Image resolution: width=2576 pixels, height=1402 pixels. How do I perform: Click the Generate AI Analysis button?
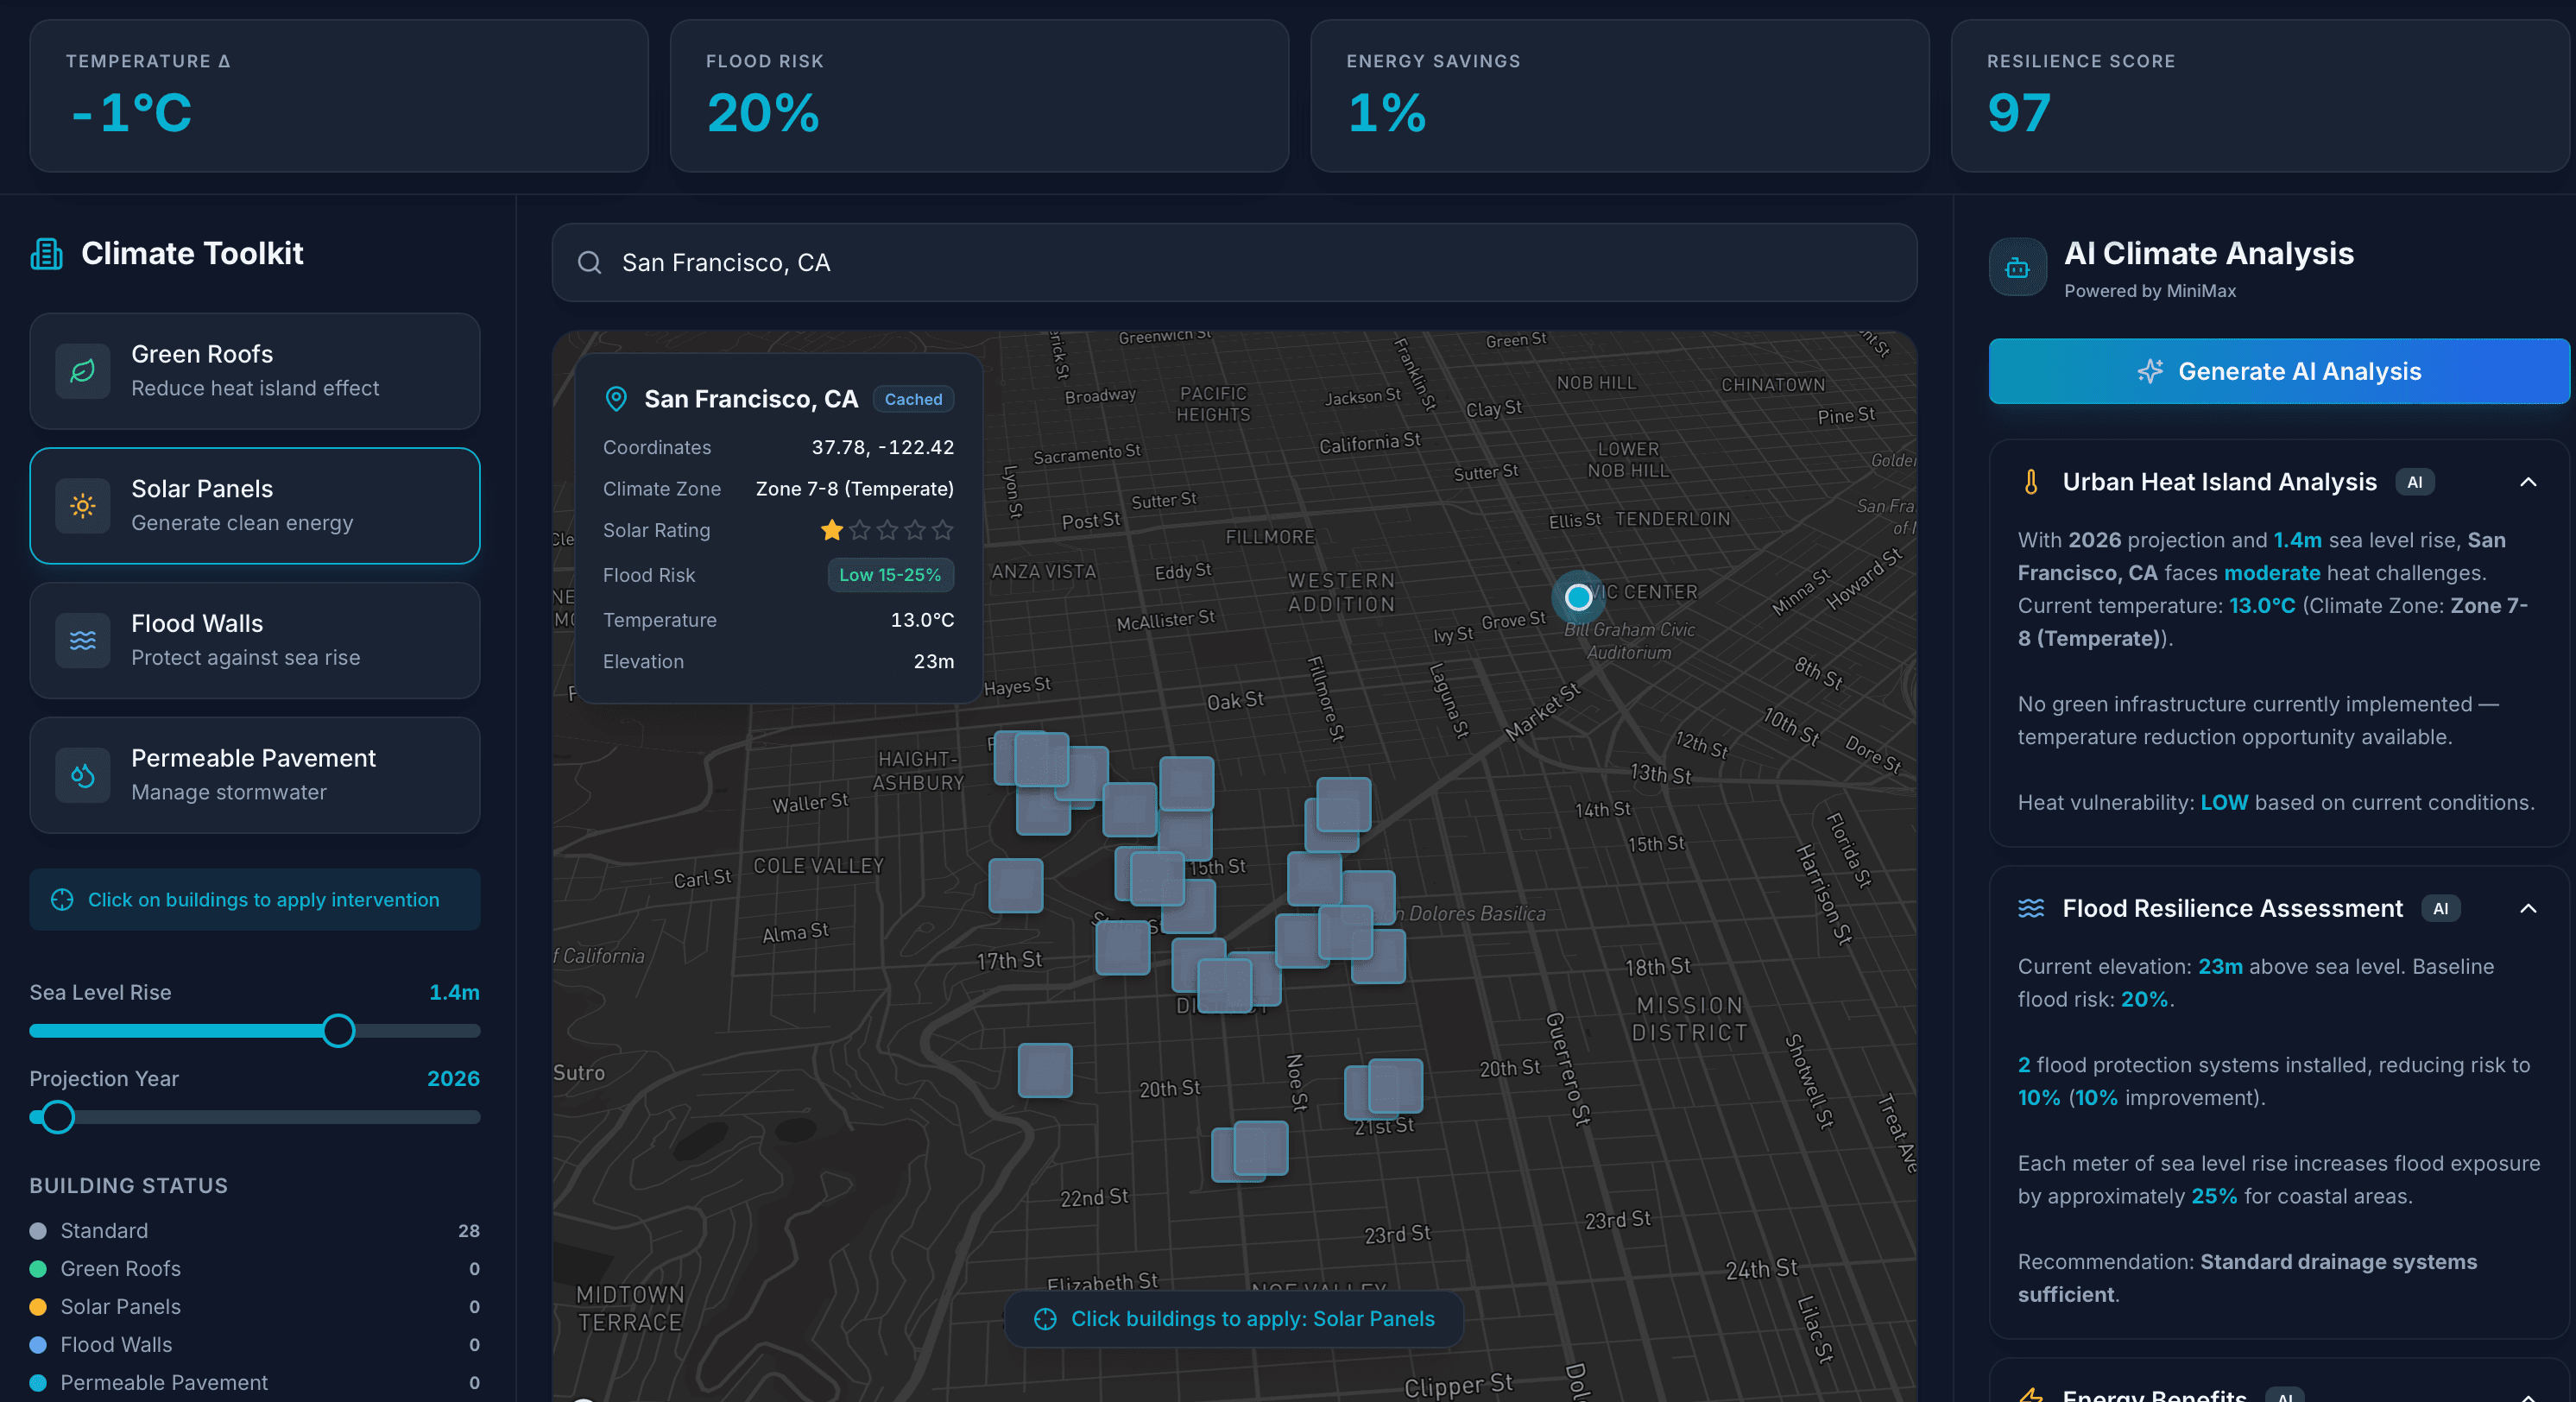2279,371
